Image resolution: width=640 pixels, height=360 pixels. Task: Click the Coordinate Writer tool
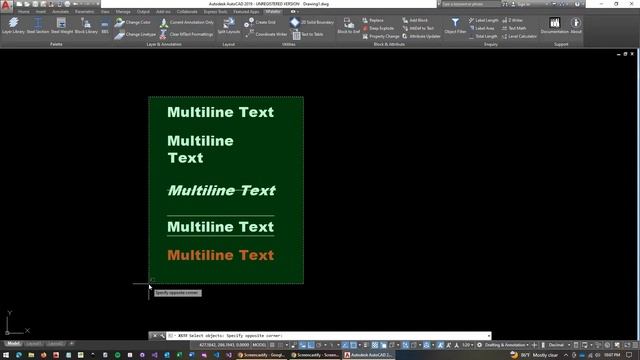(x=266, y=35)
